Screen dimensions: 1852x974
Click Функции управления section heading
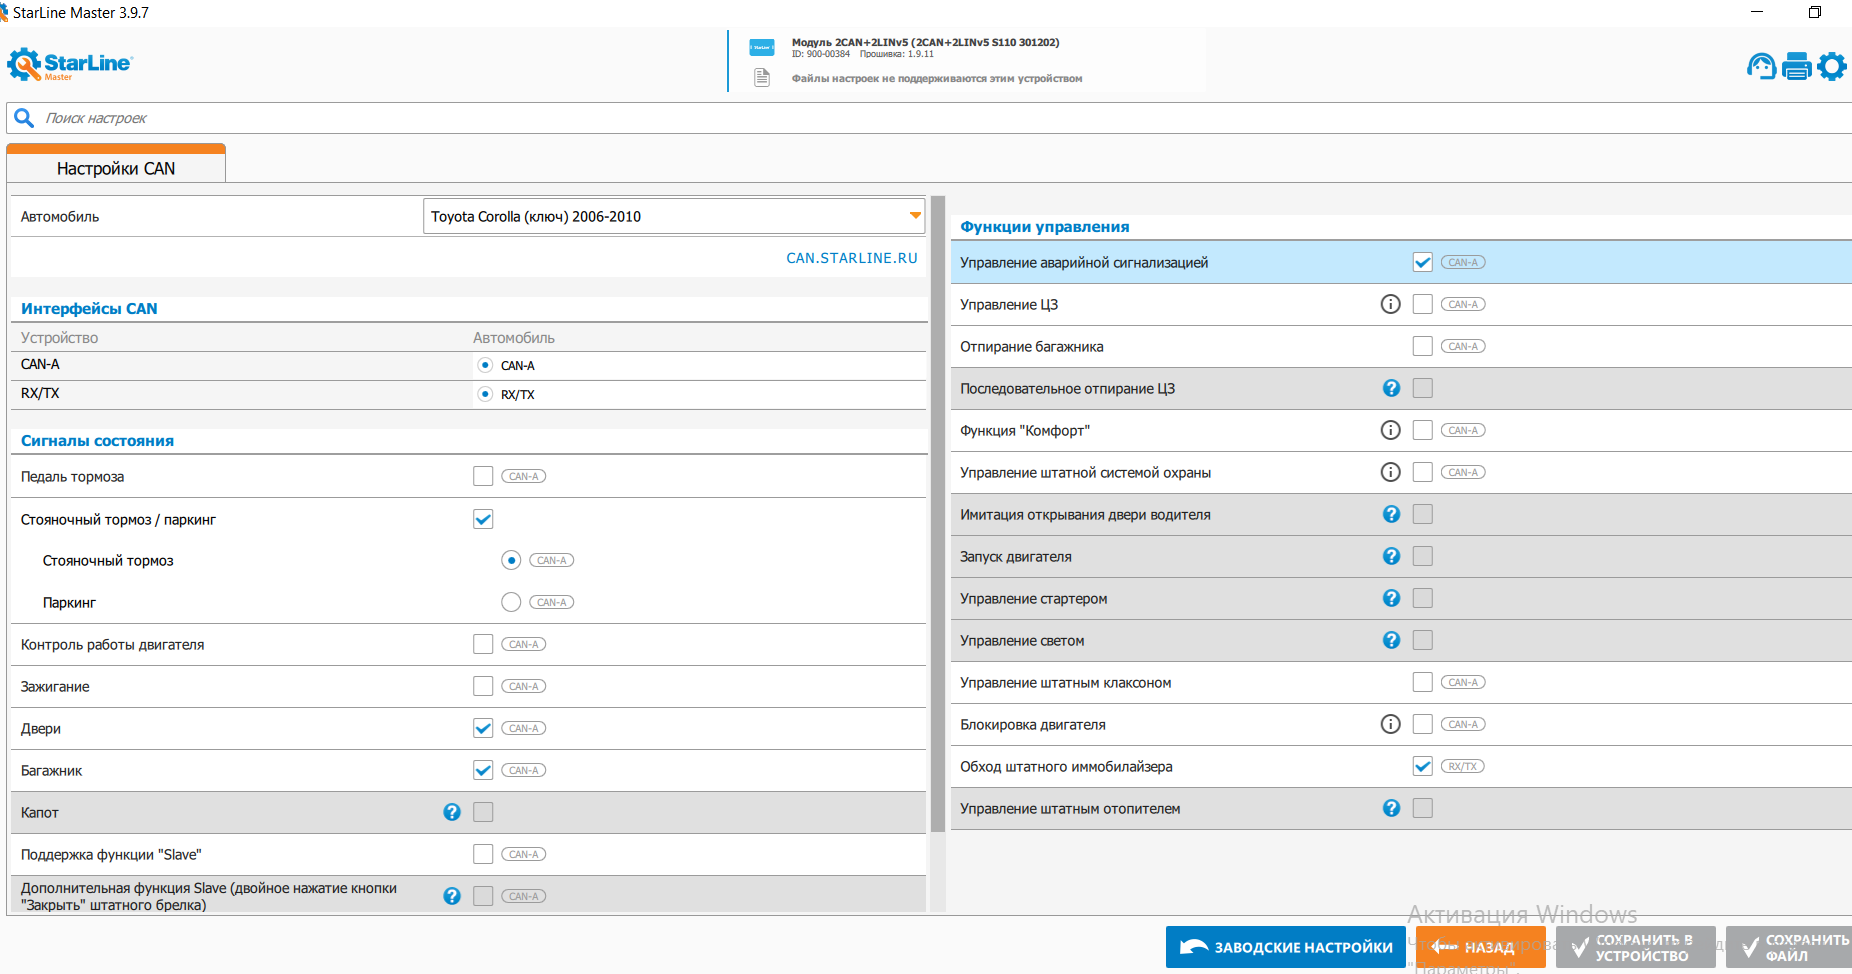coord(1045,227)
